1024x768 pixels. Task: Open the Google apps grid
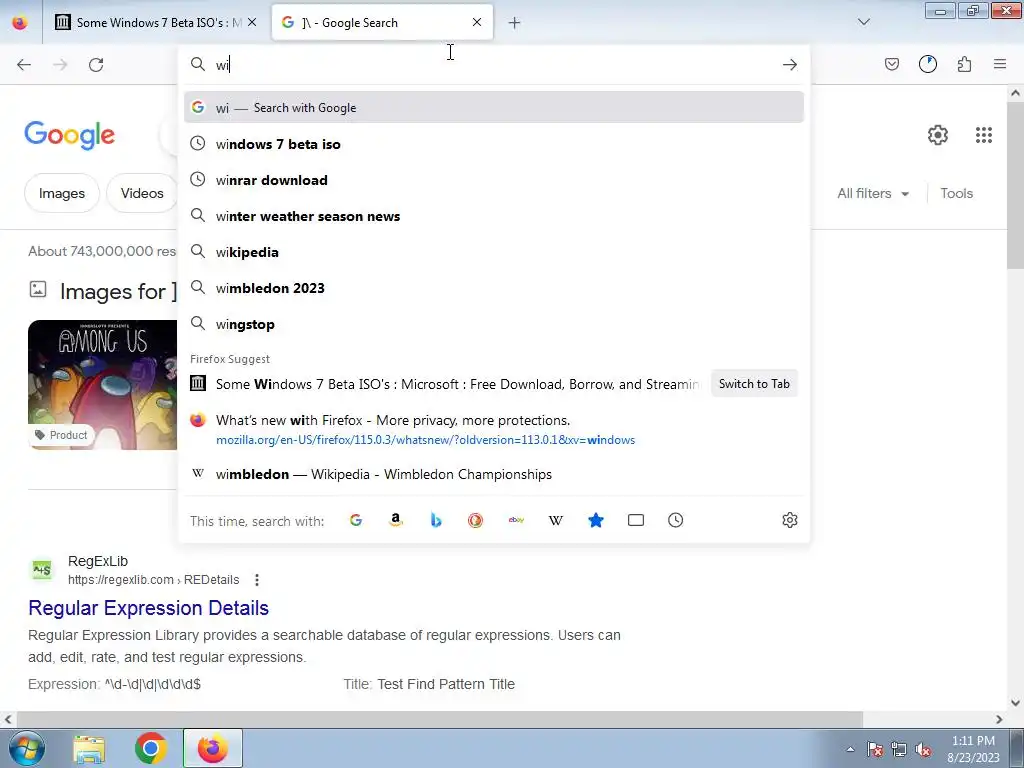pos(984,135)
